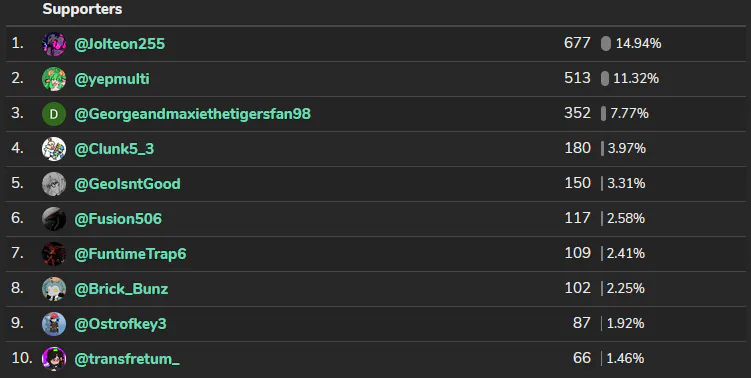The width and height of the screenshot is (751, 378).
Task: Open the Ostrofkey3 avatar
Action: pyautogui.click(x=54, y=324)
